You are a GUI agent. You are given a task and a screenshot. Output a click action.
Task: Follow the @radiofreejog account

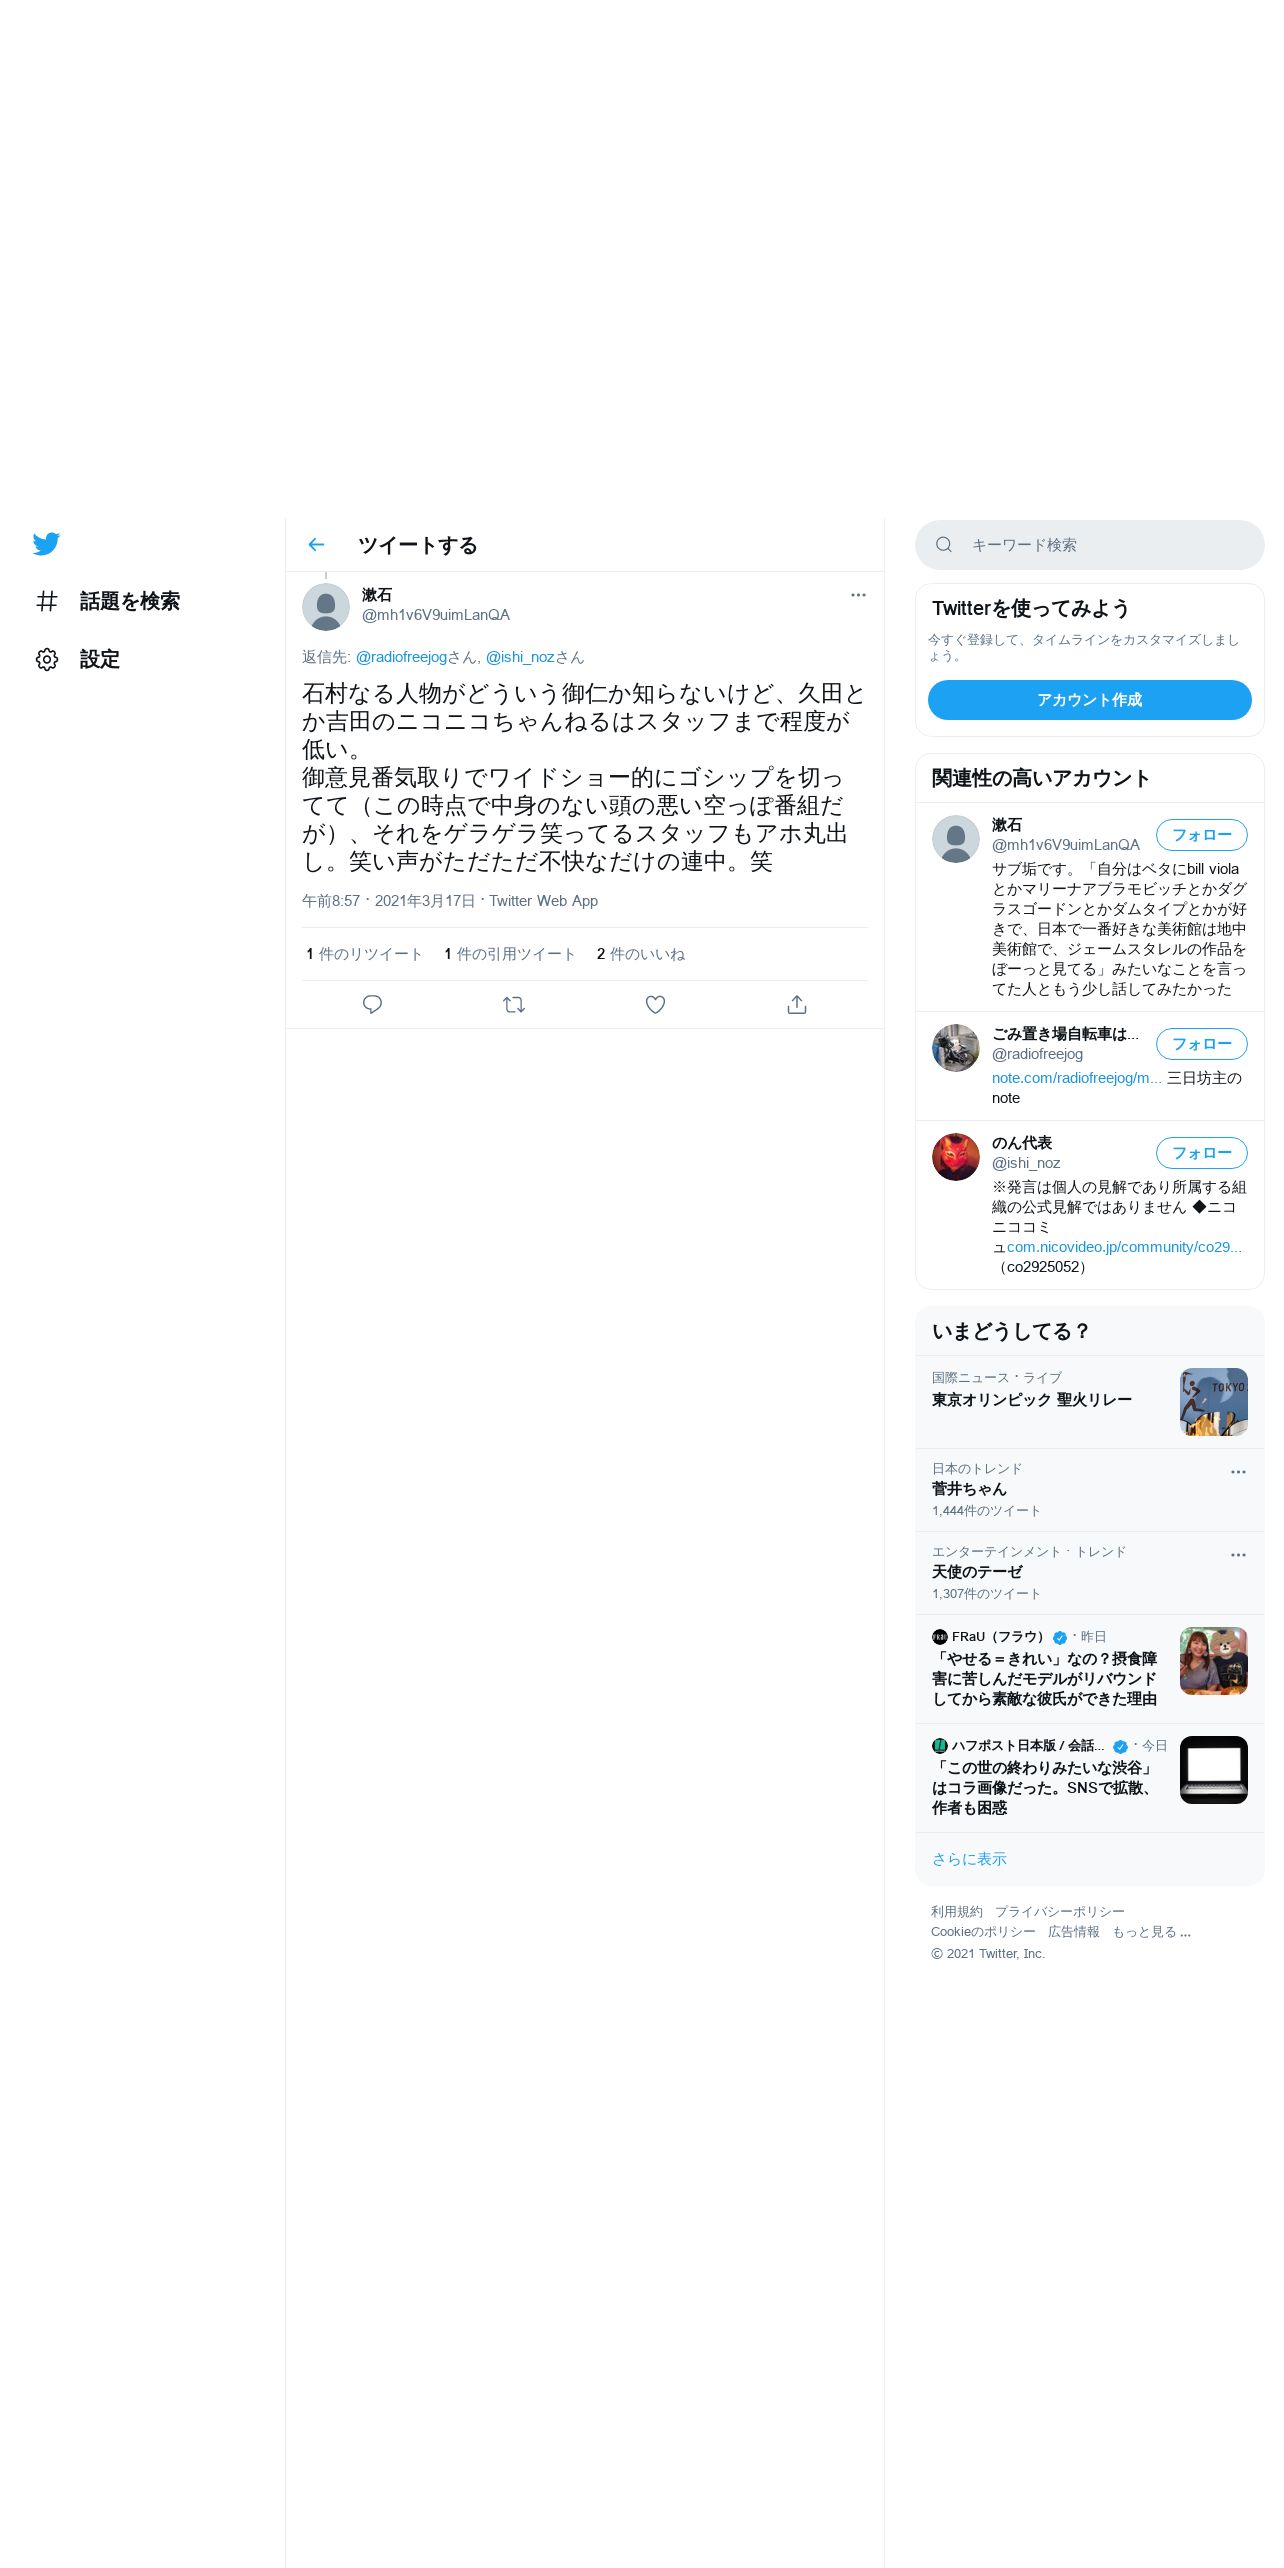[1202, 1044]
